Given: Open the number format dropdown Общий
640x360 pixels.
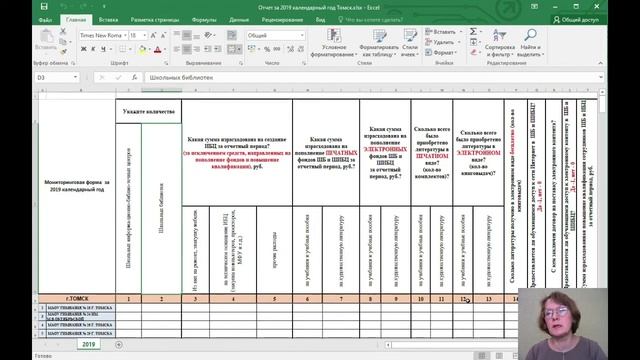Looking at the screenshot, I should coord(302,36).
